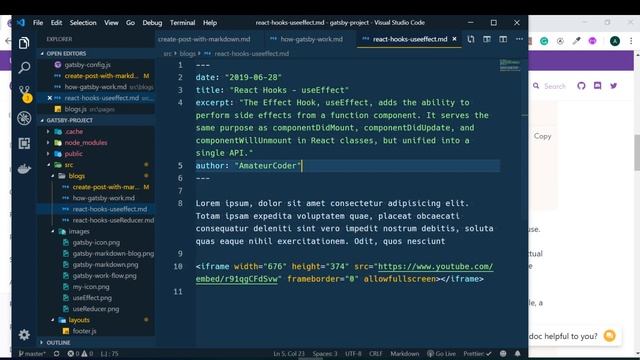Open the Go menu
The height and width of the screenshot is (360, 640).
pos(130,22)
